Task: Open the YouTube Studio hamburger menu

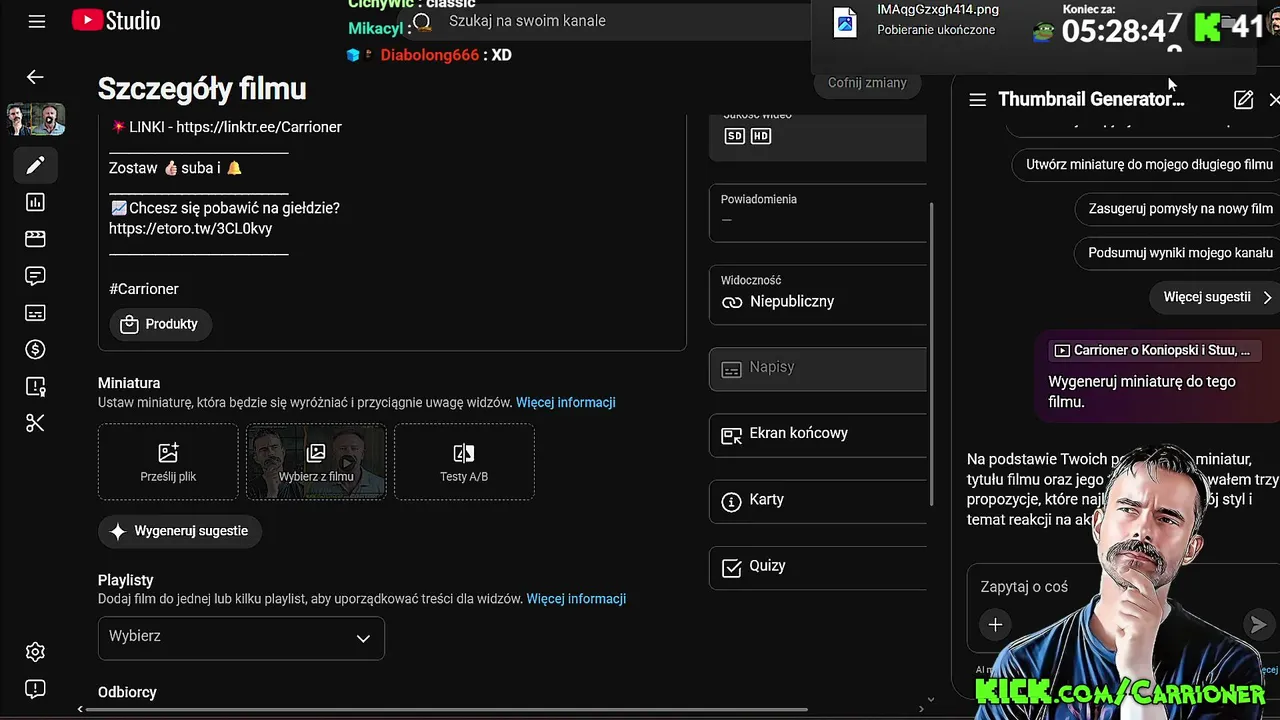Action: (x=37, y=21)
